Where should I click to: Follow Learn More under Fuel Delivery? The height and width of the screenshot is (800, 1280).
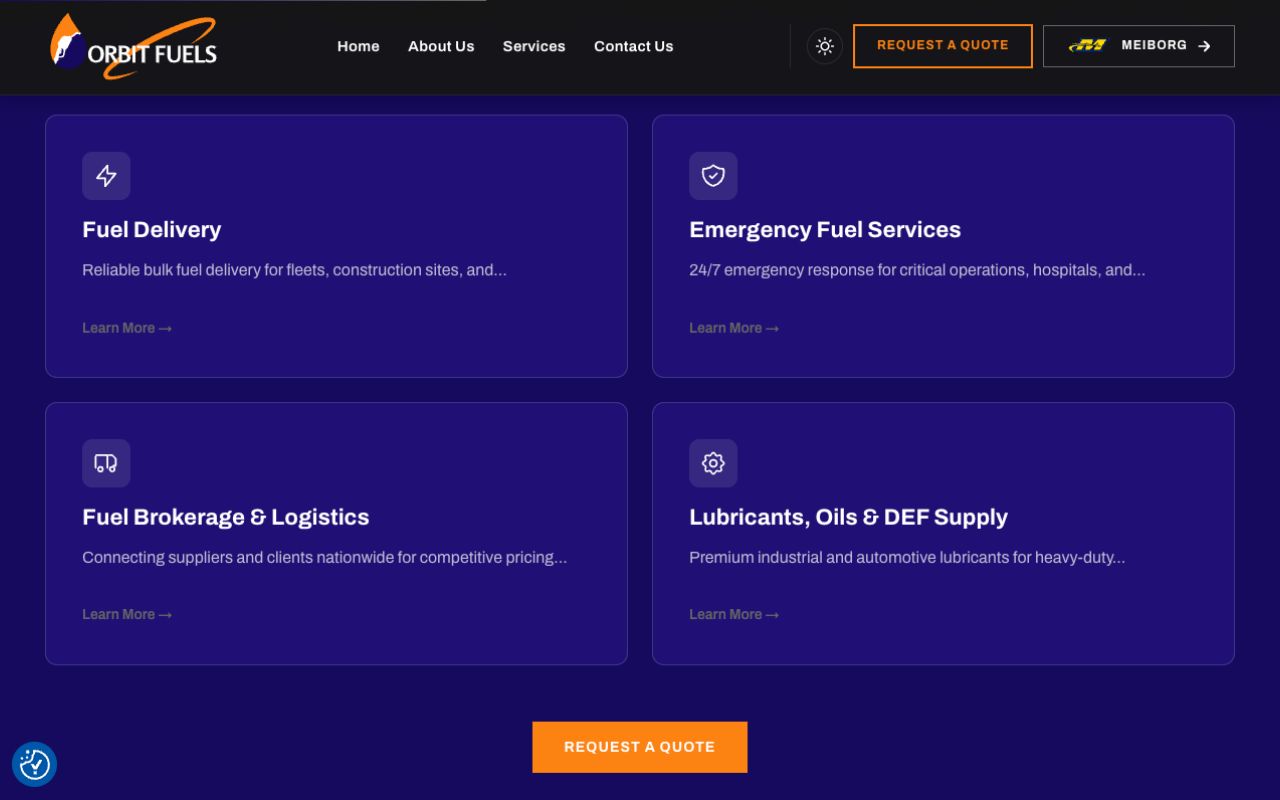[x=127, y=328]
